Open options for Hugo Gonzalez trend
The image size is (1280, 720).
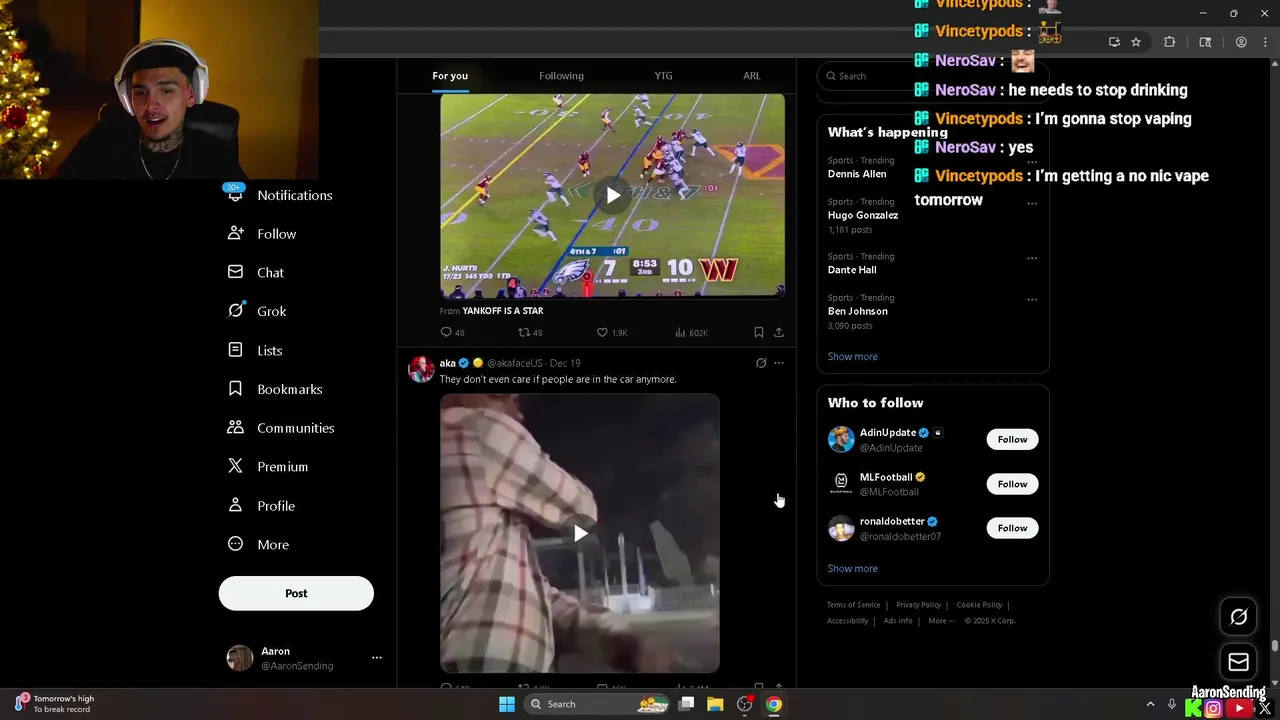tap(1032, 203)
